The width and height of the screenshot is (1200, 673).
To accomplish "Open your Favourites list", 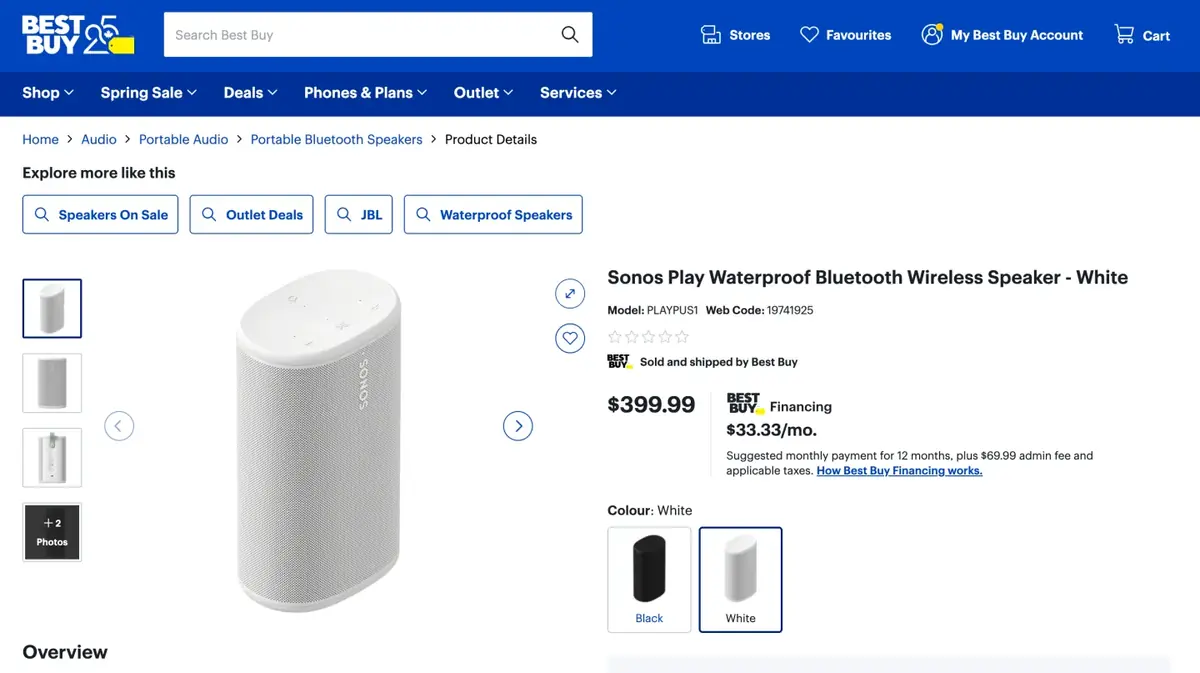I will (845, 34).
